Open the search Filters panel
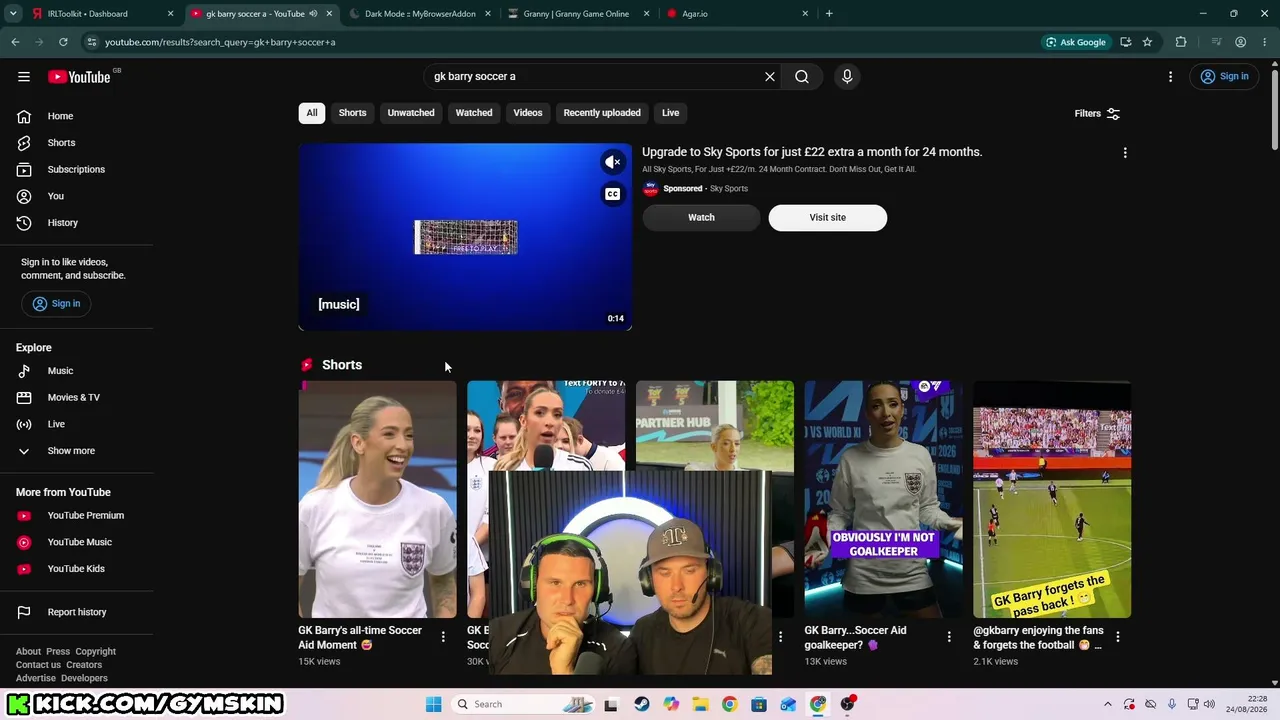 (1097, 114)
